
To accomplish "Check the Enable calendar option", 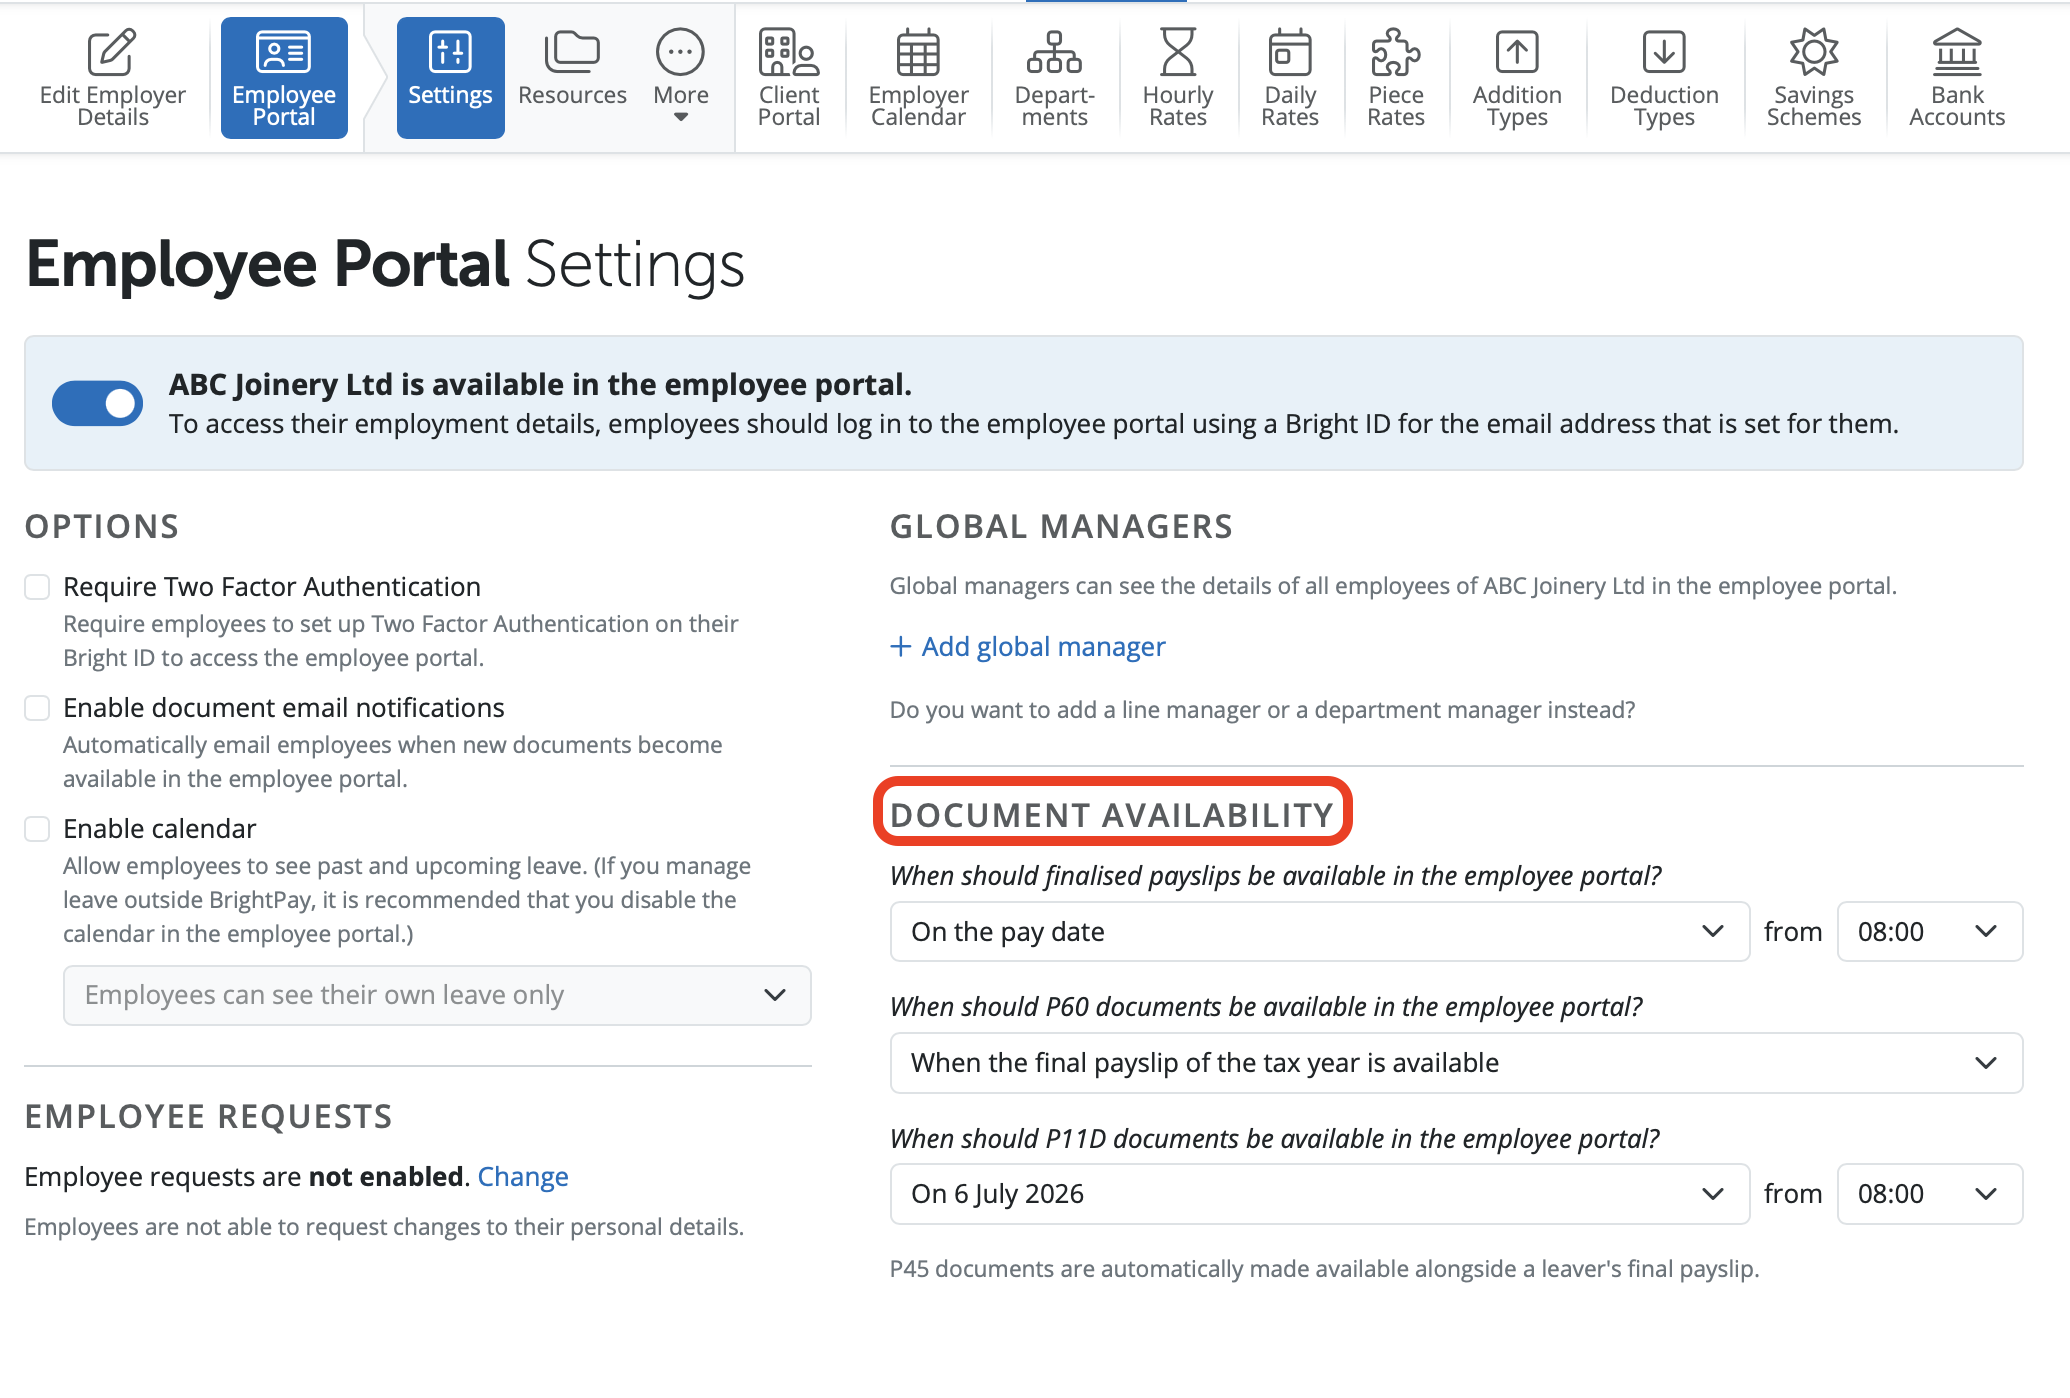I will [38, 829].
